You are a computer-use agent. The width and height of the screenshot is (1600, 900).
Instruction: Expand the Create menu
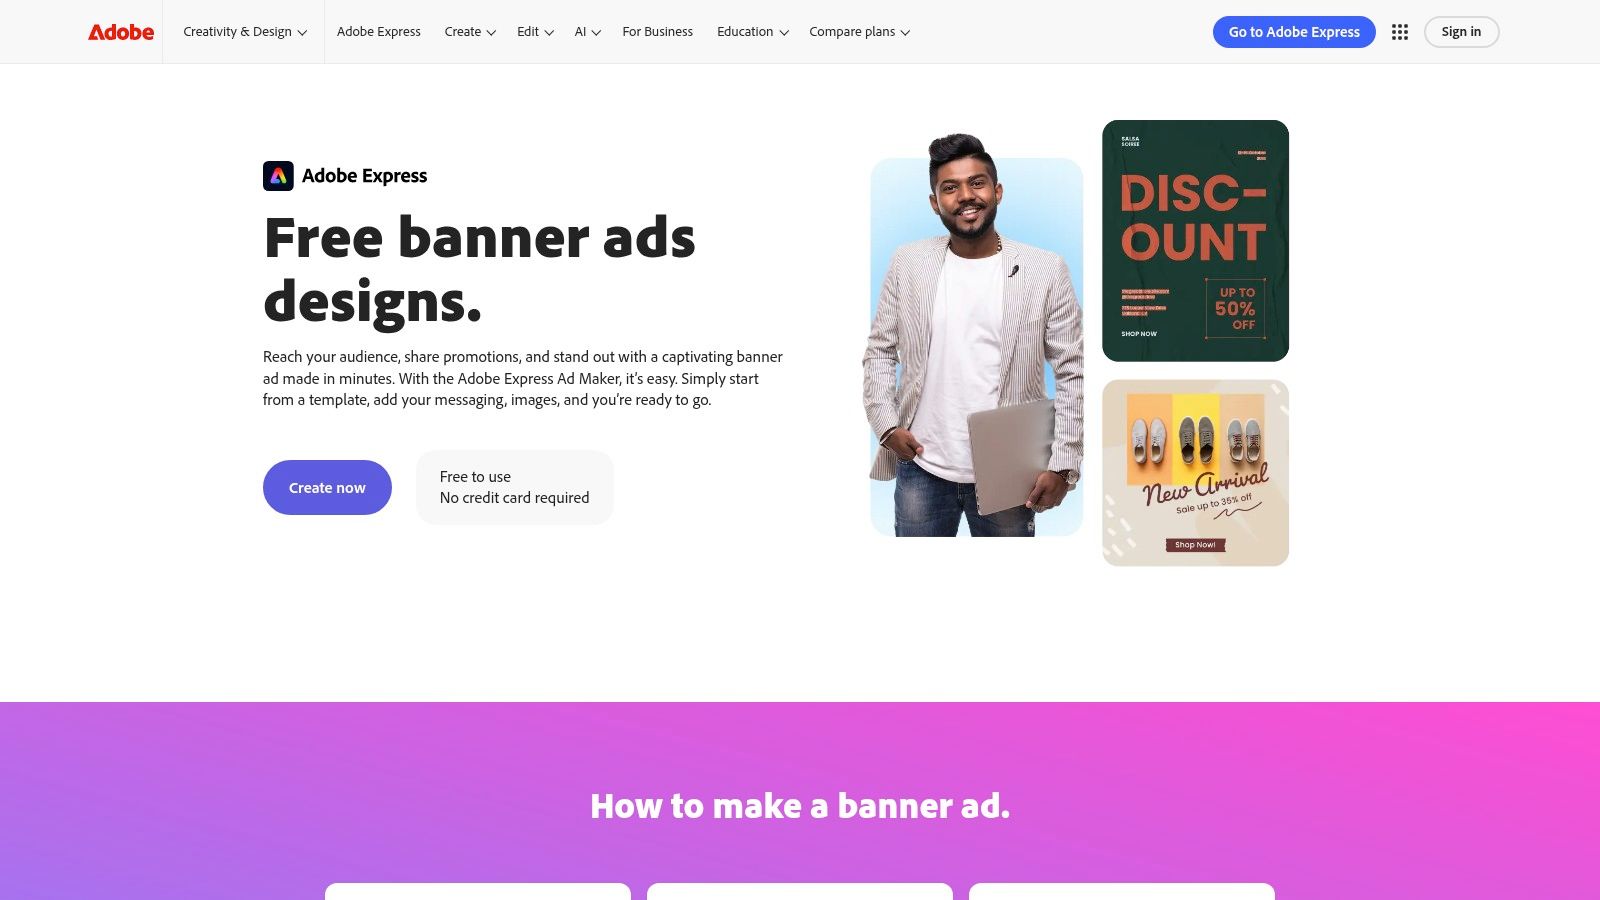pos(470,32)
